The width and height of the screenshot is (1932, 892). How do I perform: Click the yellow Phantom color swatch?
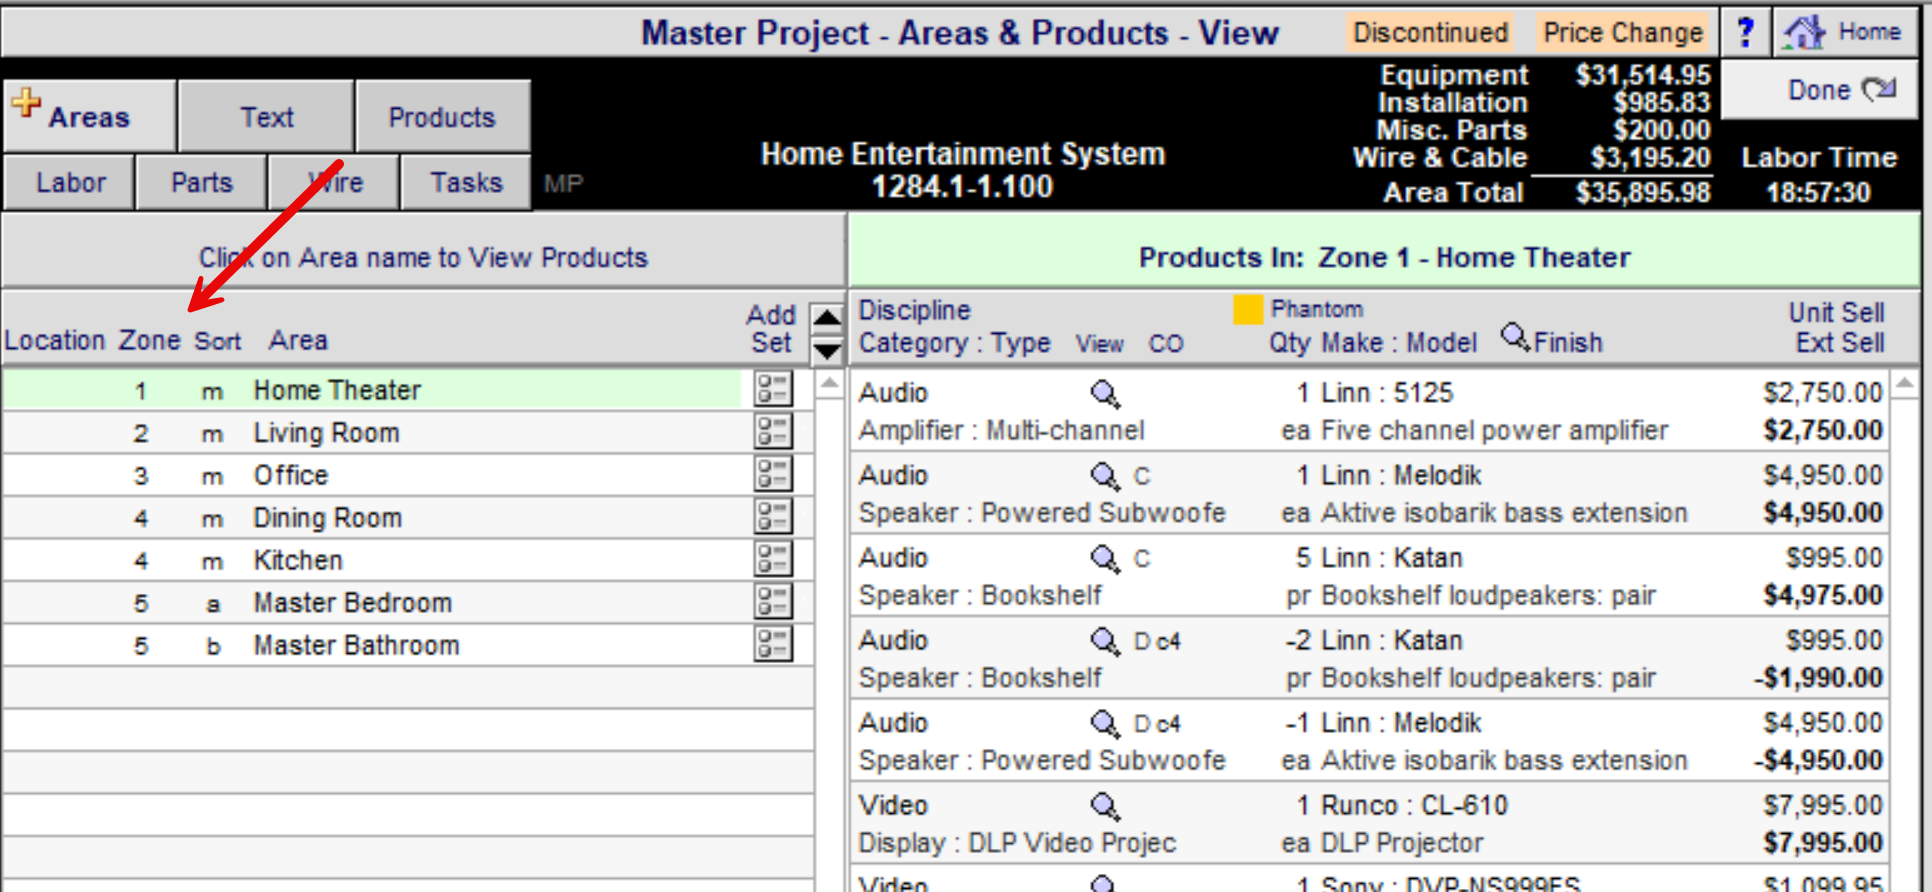pos(1247,309)
